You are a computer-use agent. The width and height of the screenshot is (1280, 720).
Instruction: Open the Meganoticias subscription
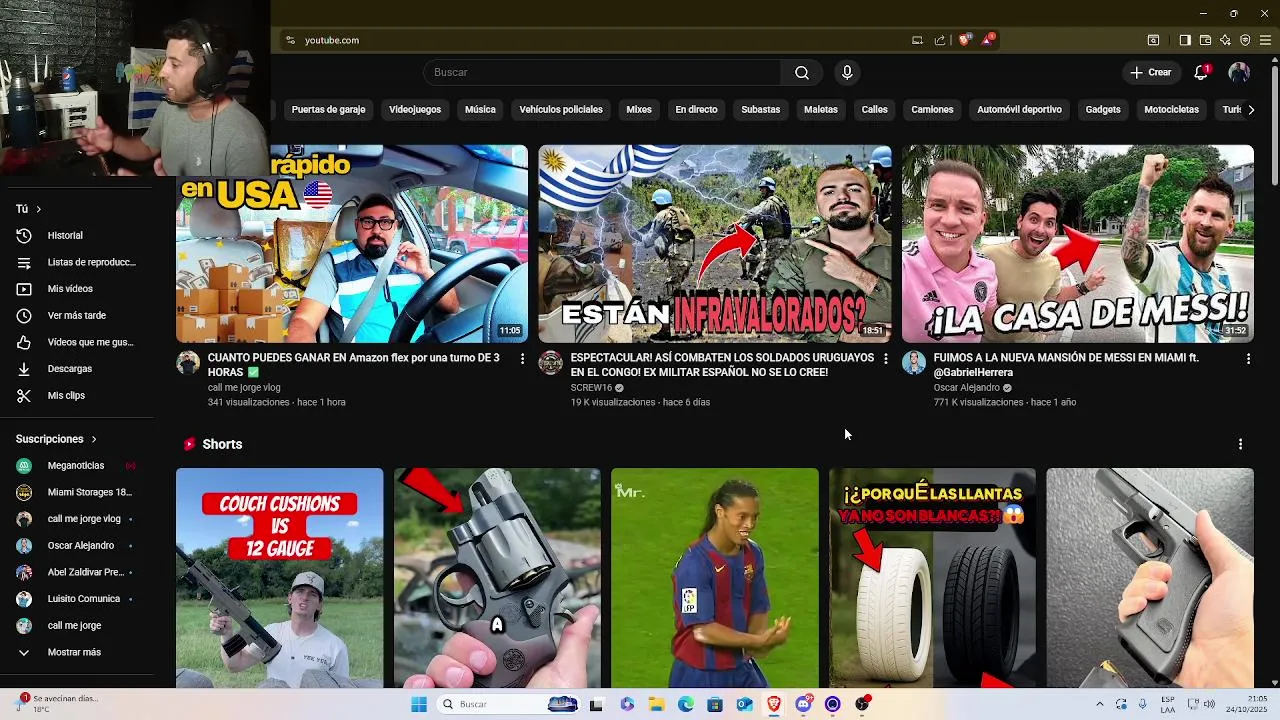(x=77, y=466)
